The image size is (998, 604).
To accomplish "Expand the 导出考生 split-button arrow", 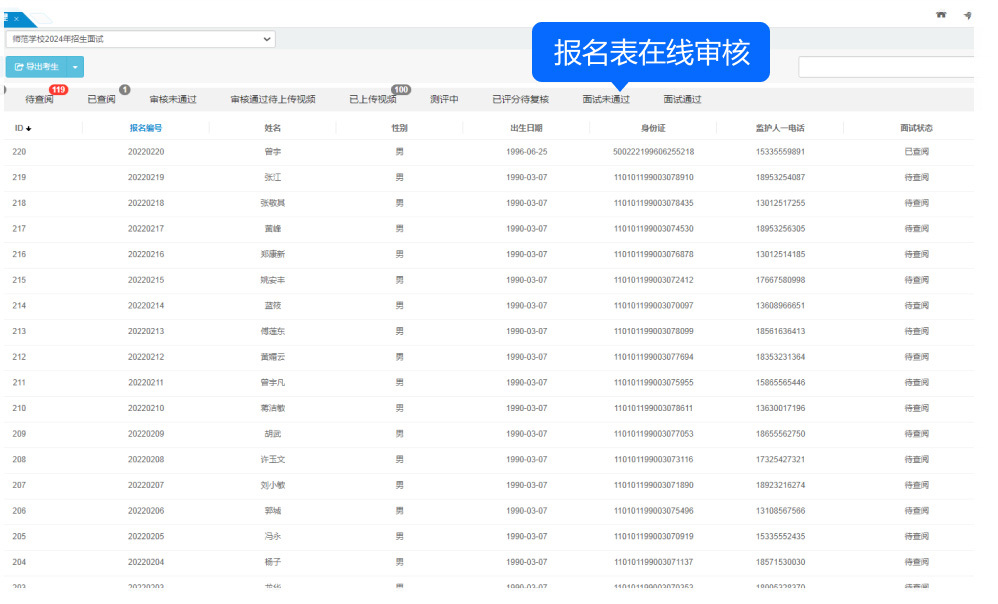I will click(x=76, y=67).
